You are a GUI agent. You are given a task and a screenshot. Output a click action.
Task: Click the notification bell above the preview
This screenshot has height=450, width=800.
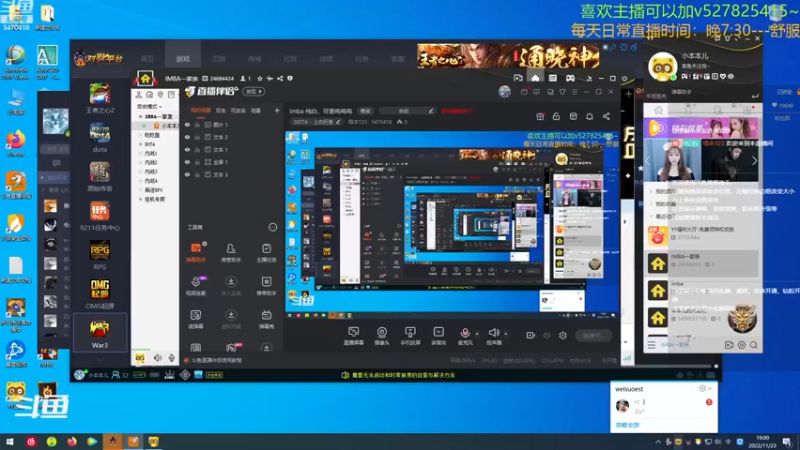(x=589, y=116)
